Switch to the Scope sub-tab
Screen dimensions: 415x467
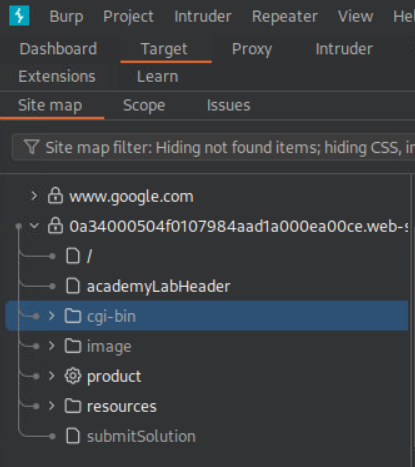click(144, 105)
